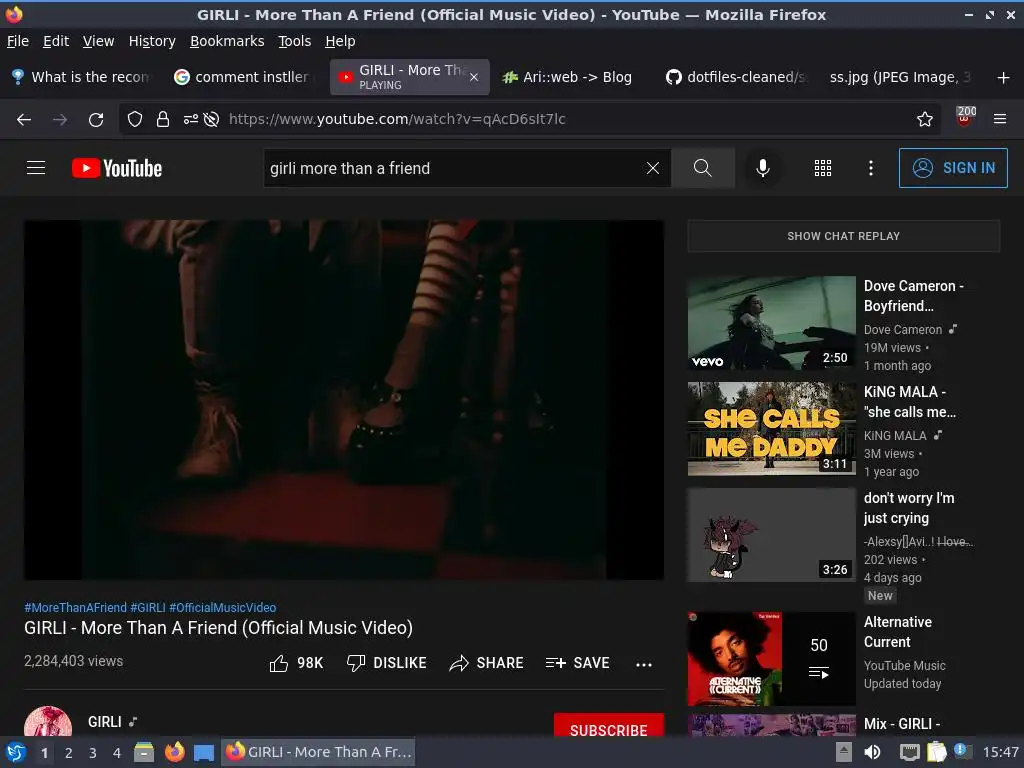Image resolution: width=1024 pixels, height=768 pixels.
Task: Open the #MoreThanAFriend hashtag link
Action: [x=75, y=607]
